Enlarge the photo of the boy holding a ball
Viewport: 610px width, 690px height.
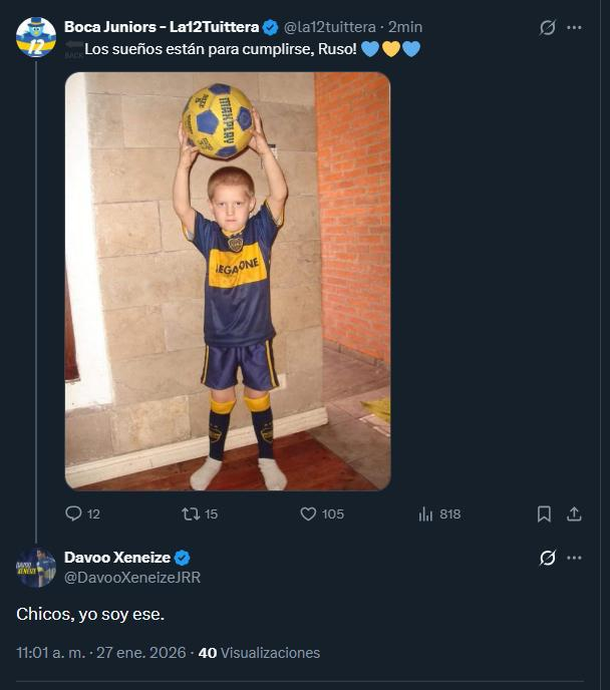point(228,281)
